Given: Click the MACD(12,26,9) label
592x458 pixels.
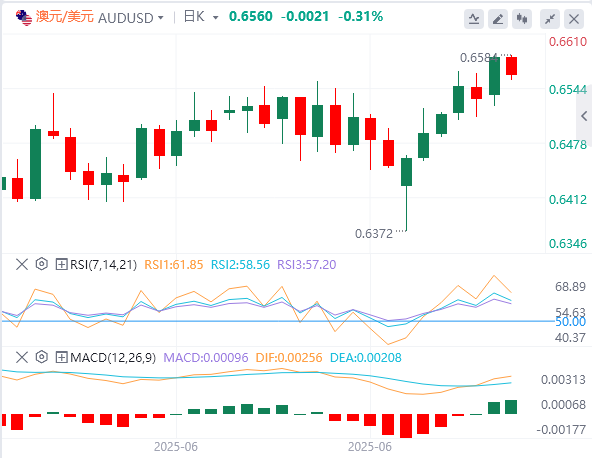Looking at the screenshot, I should click(113, 358).
